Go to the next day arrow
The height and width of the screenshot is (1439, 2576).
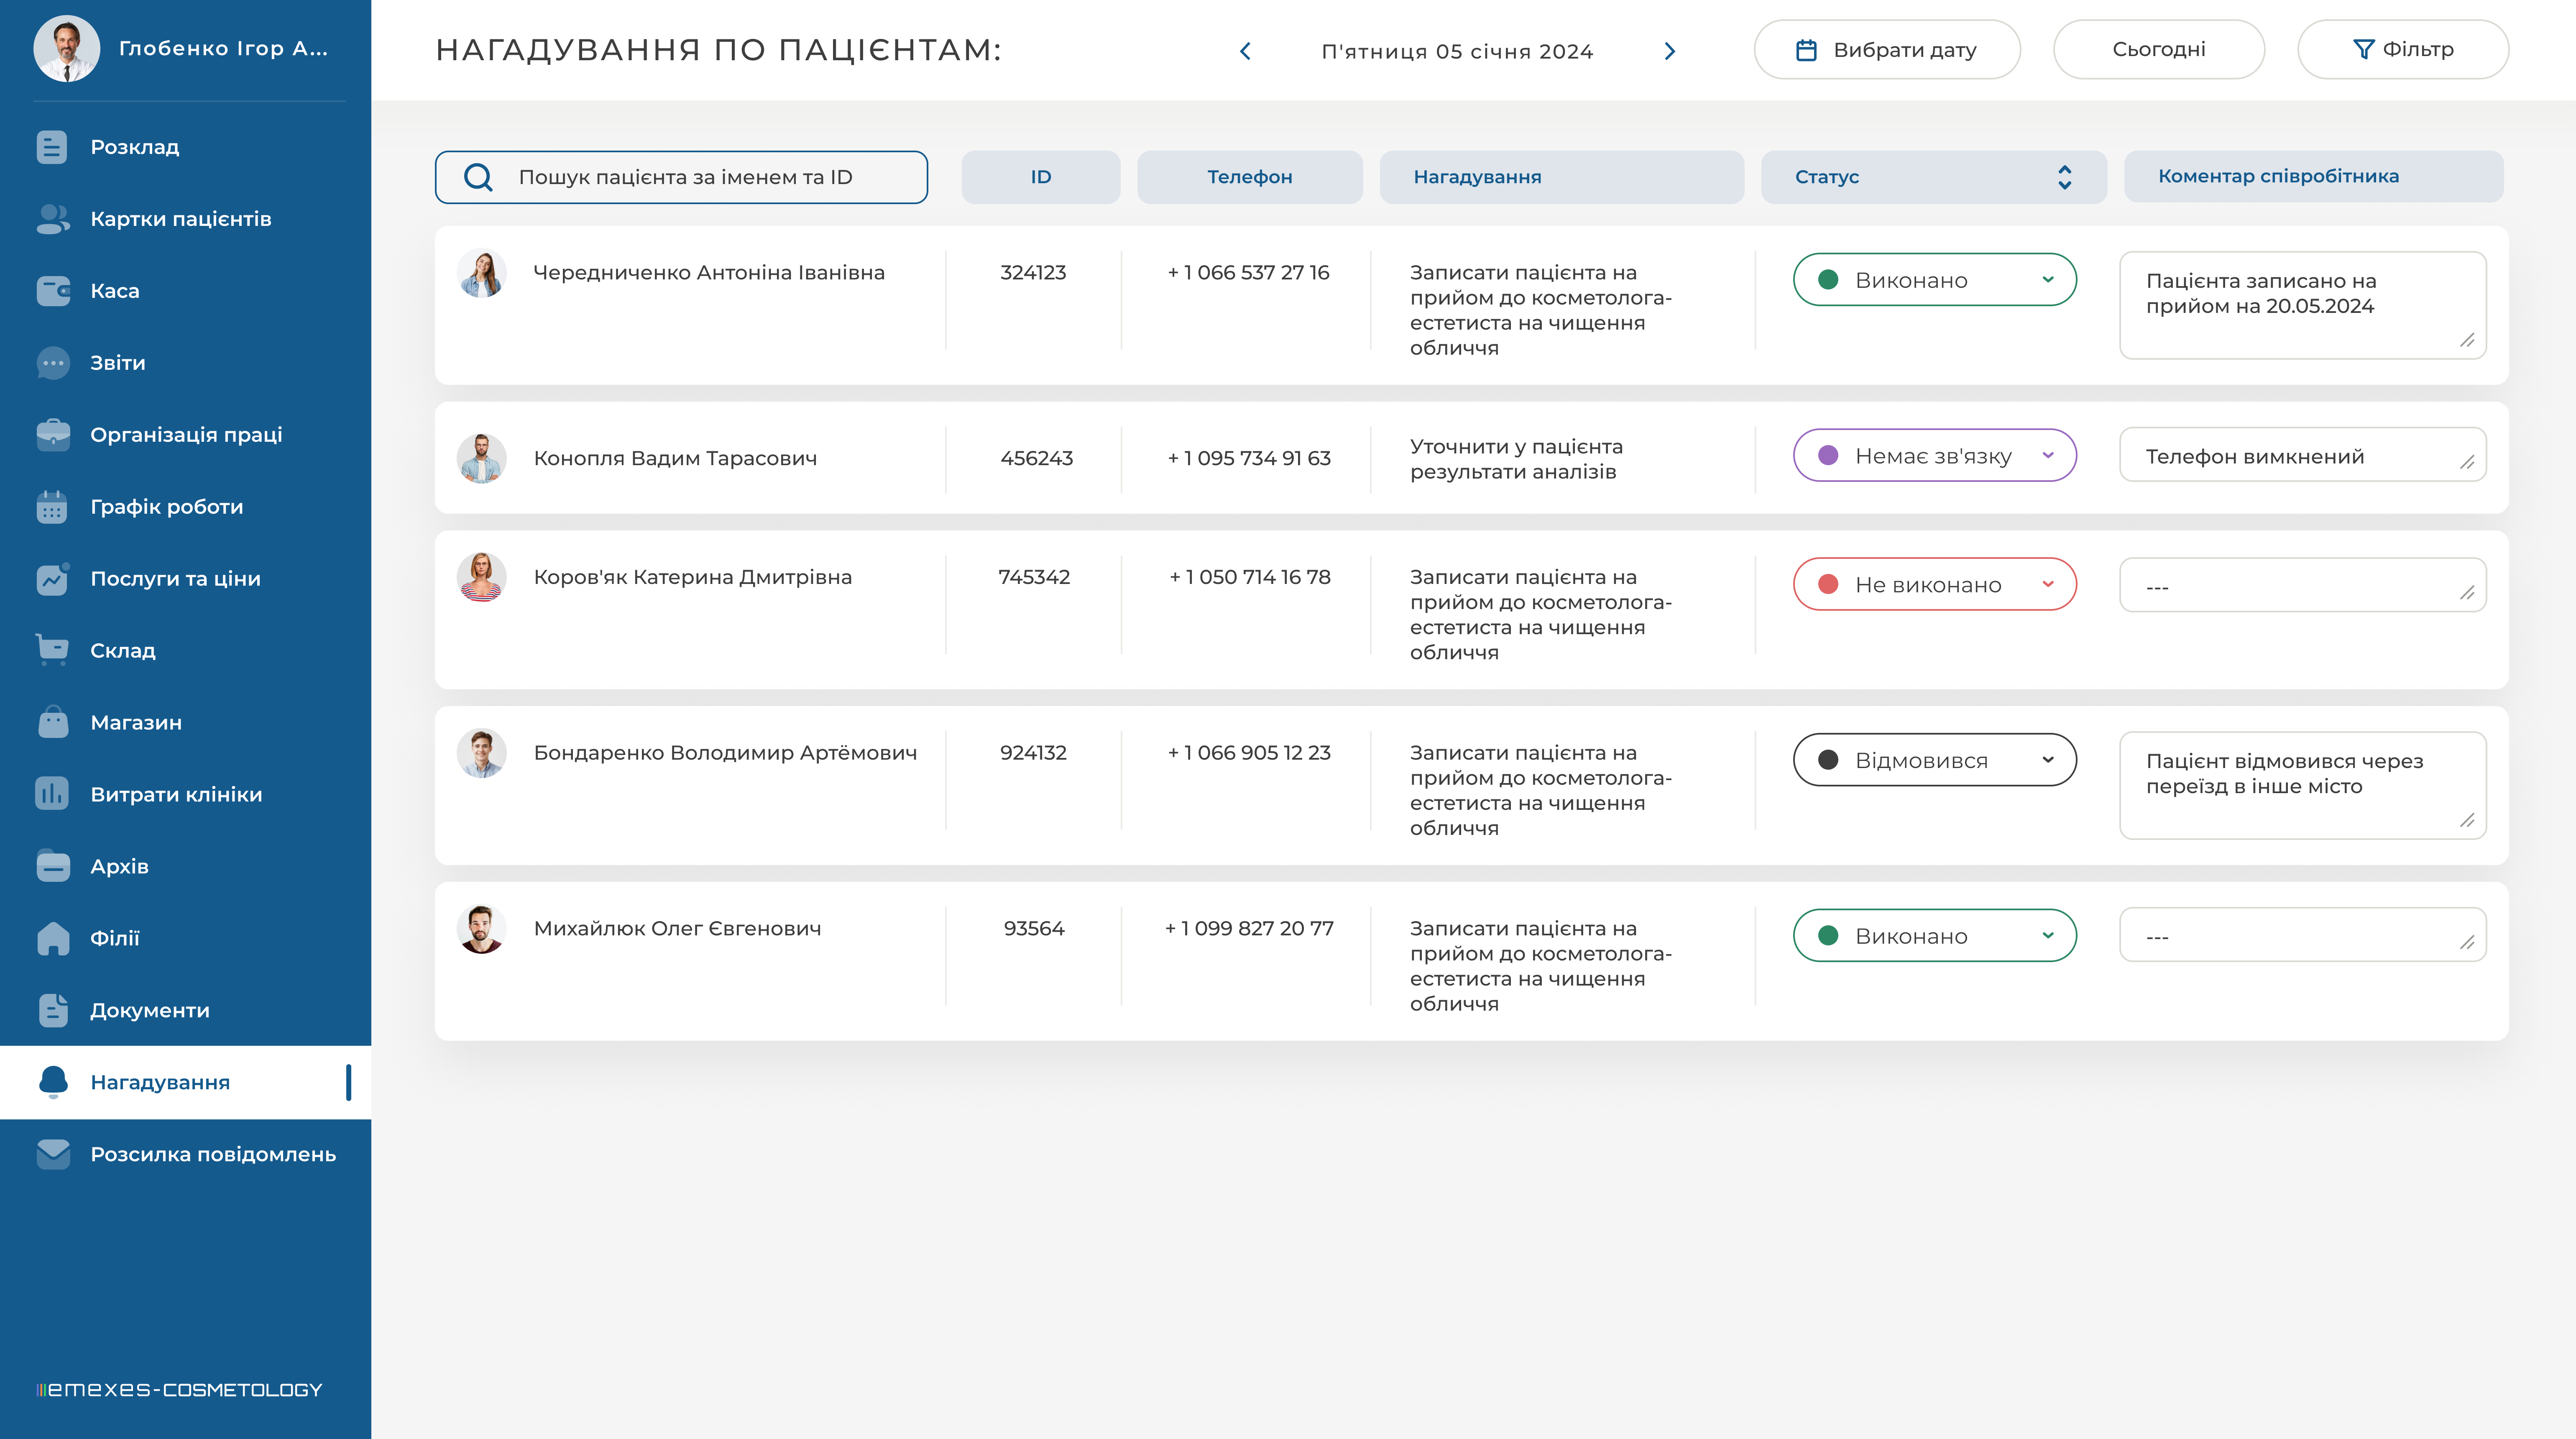tap(1669, 51)
